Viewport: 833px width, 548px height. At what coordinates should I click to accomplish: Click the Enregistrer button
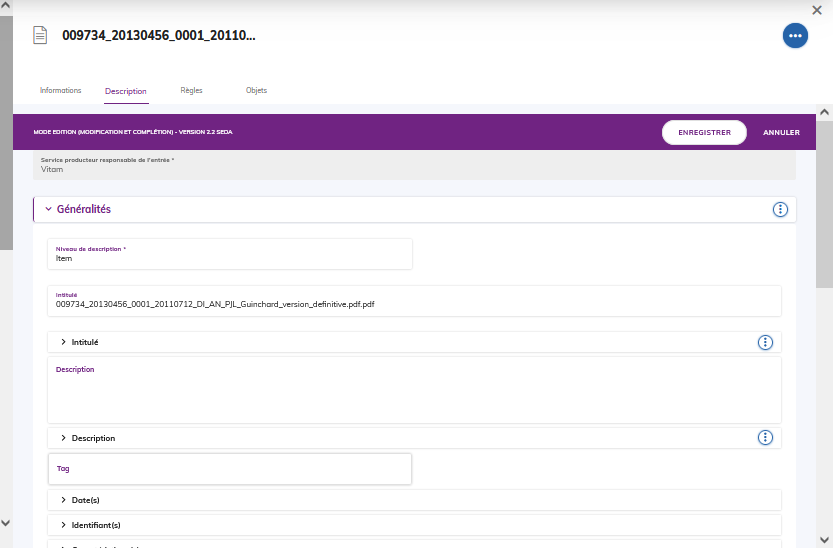704,132
